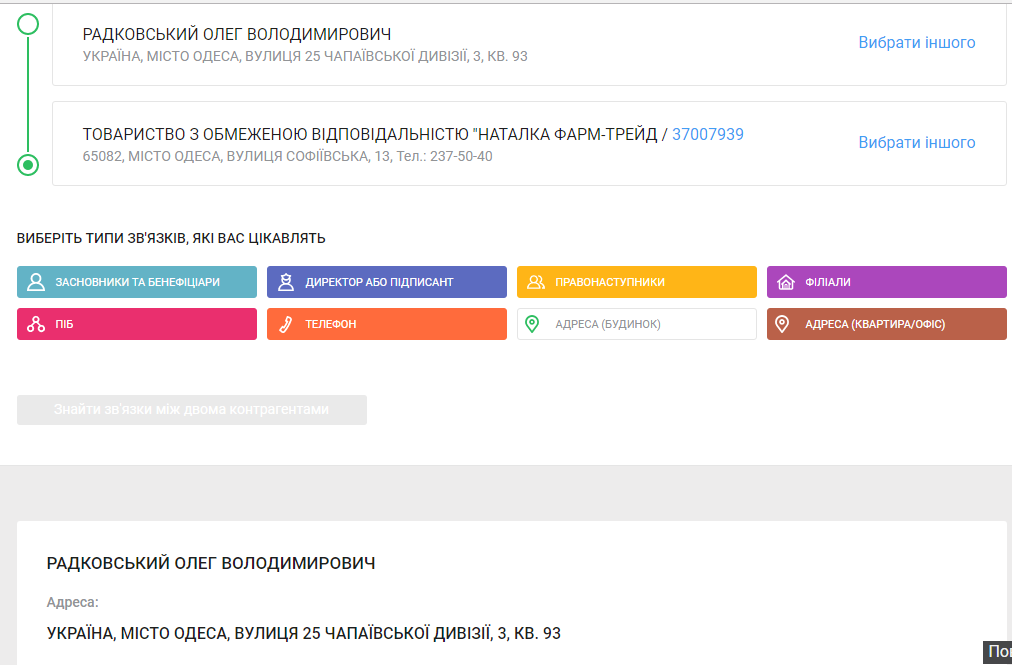This screenshot has width=1012, height=665.
Task: Click Знайти зв'язки між двома контрагентами button
Action: tap(191, 410)
